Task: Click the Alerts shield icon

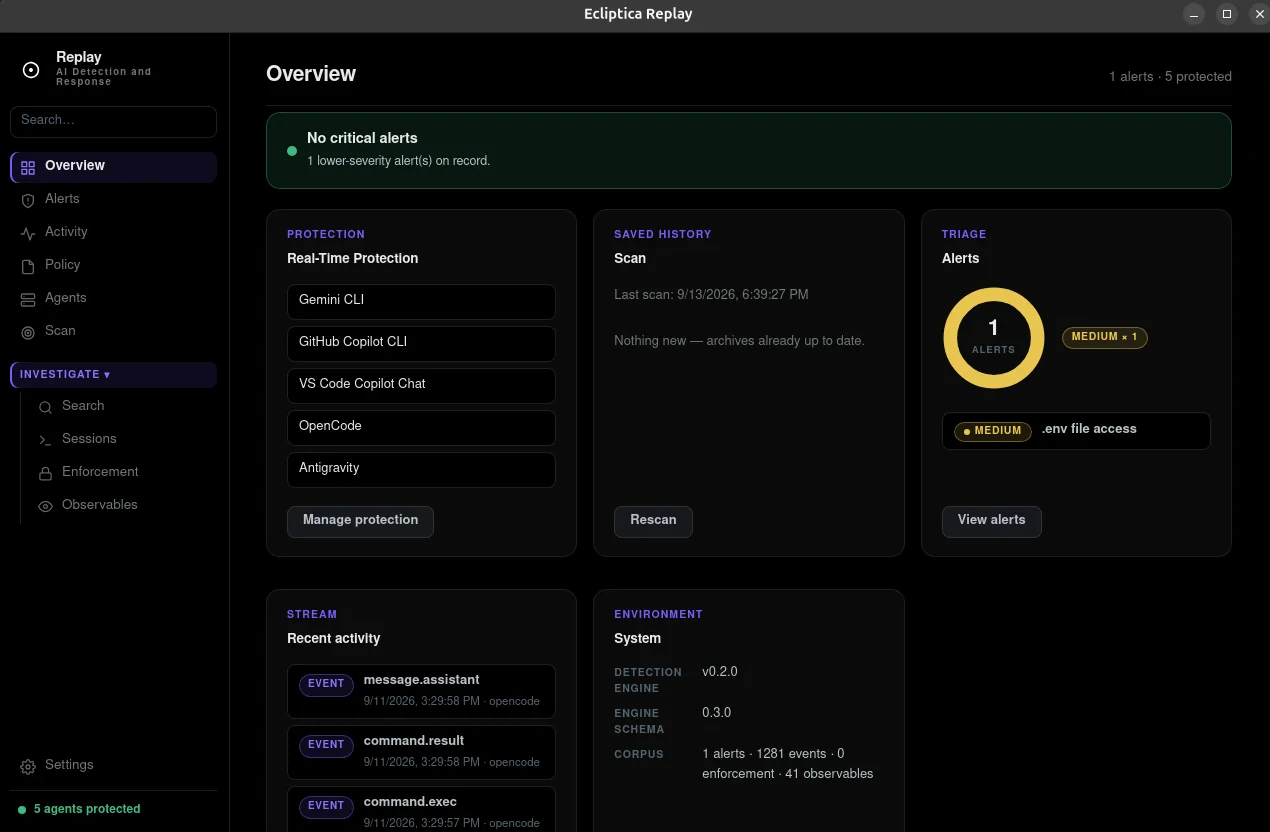Action: pos(28,200)
